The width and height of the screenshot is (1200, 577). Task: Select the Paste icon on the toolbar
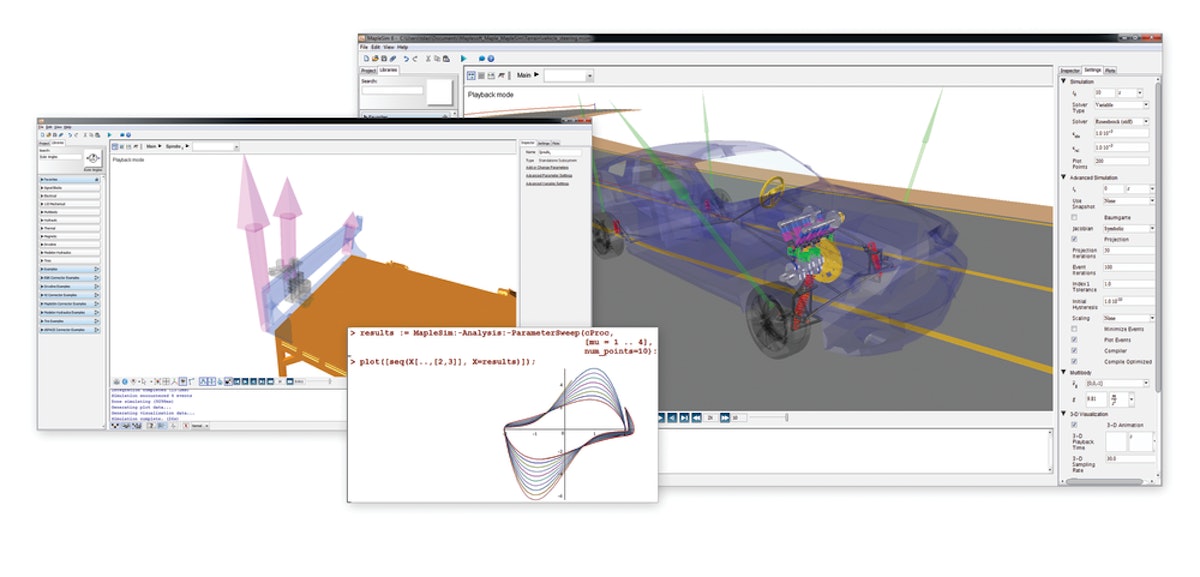coord(446,58)
